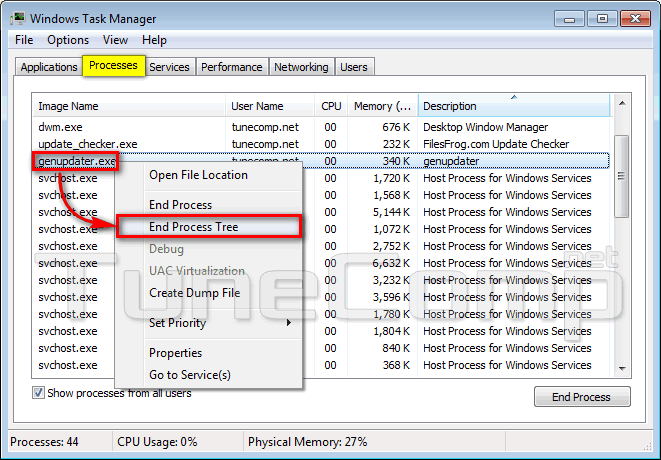Open the View menu
This screenshot has width=661, height=460.
pos(115,40)
